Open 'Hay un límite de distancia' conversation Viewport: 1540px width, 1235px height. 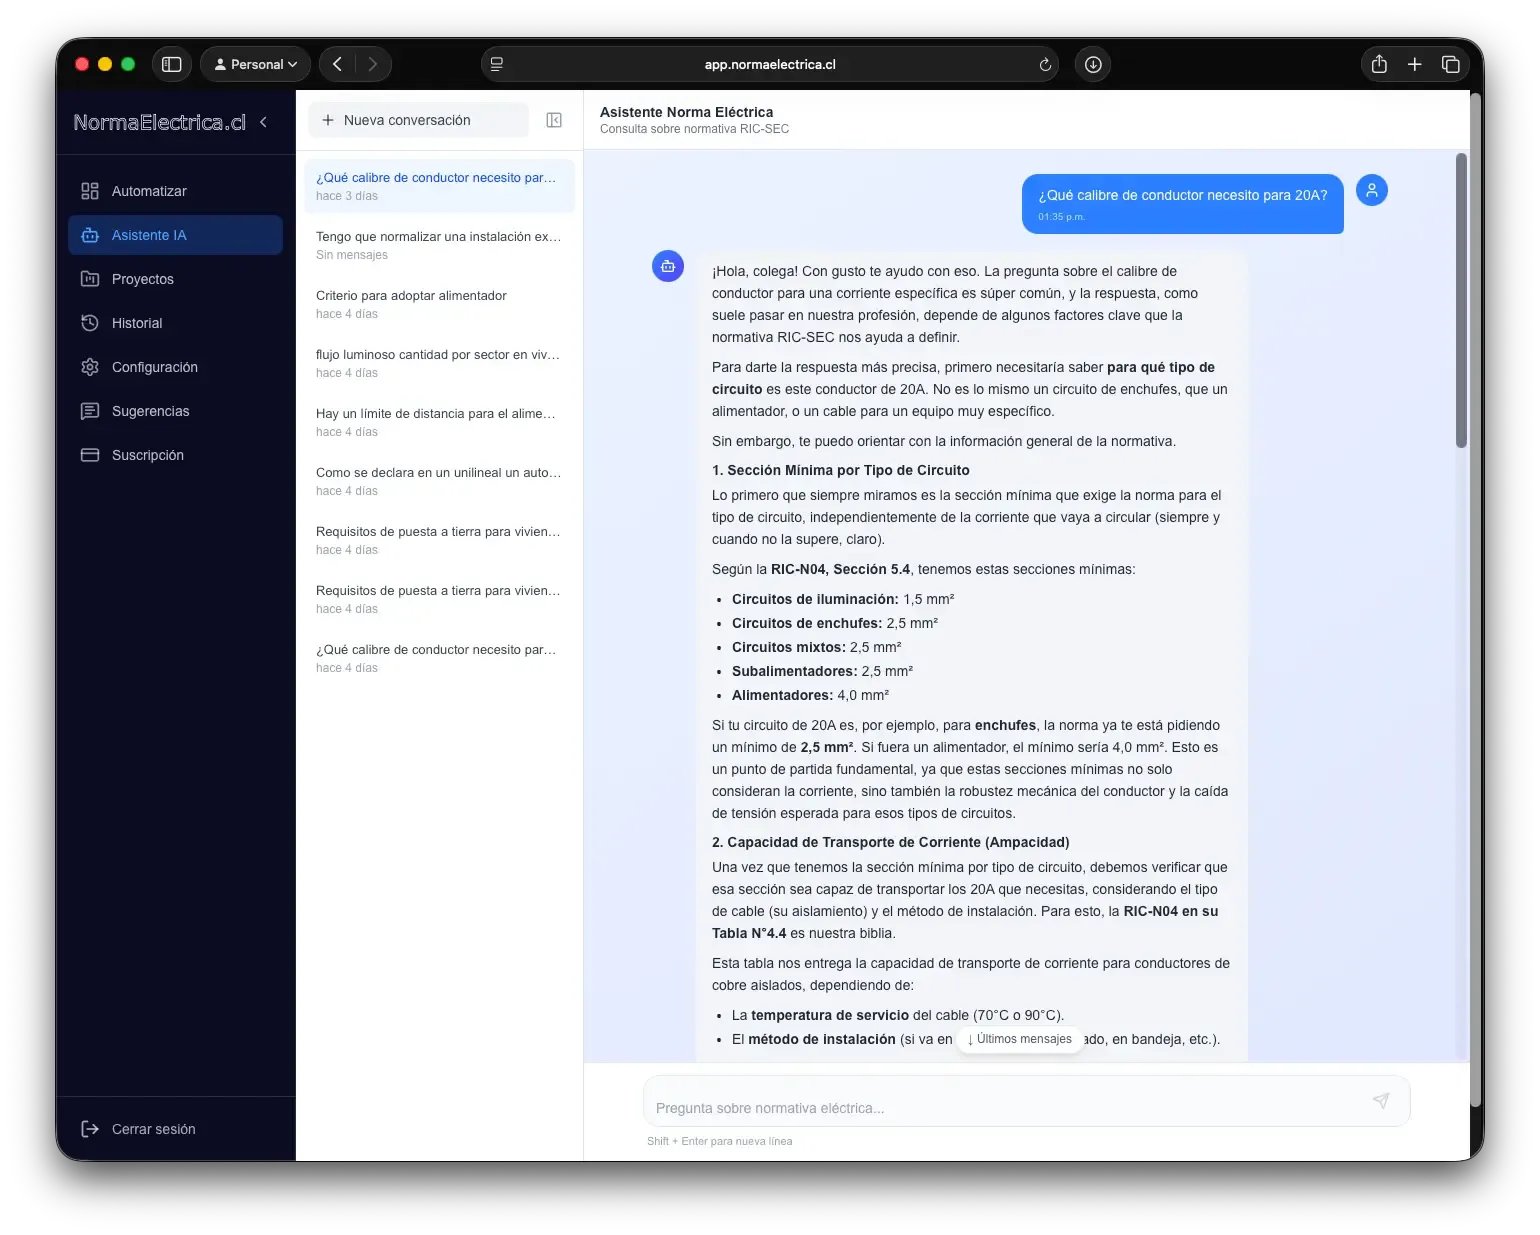[439, 422]
